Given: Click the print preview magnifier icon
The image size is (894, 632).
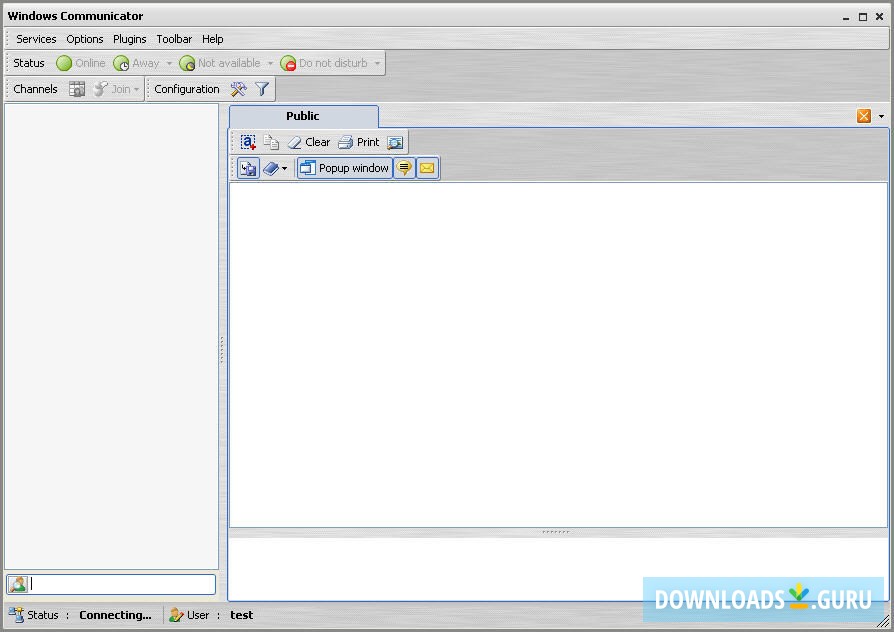Looking at the screenshot, I should pyautogui.click(x=395, y=142).
